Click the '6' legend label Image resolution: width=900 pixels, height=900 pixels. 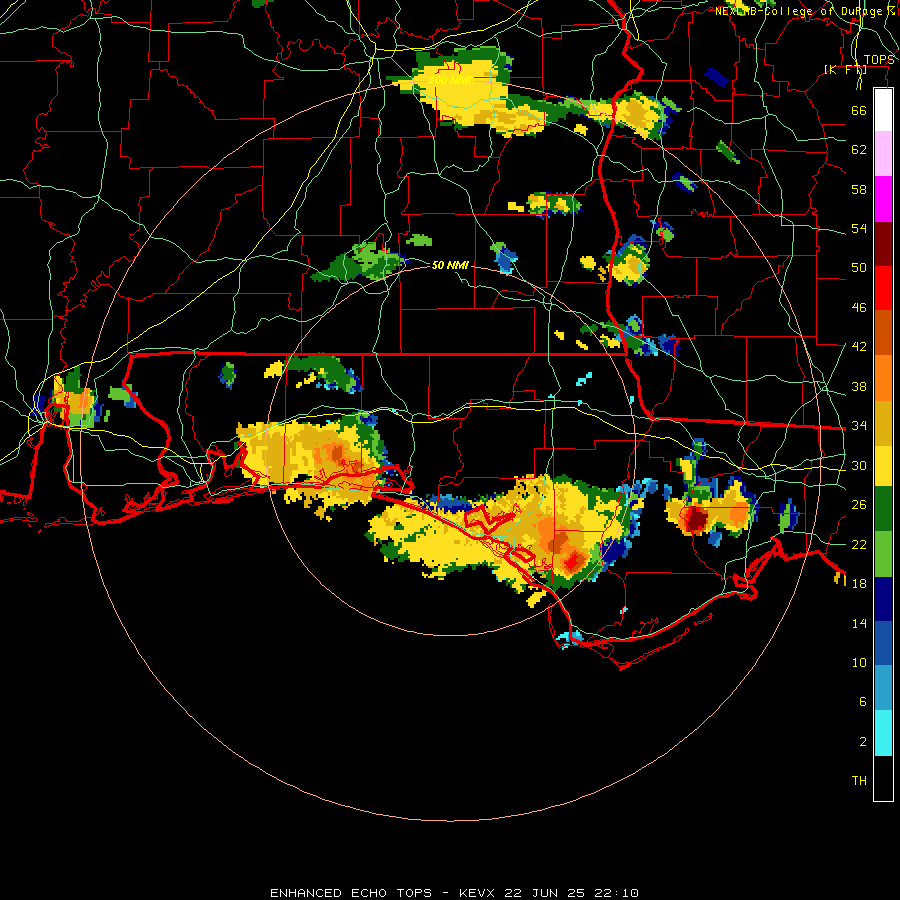pos(862,702)
